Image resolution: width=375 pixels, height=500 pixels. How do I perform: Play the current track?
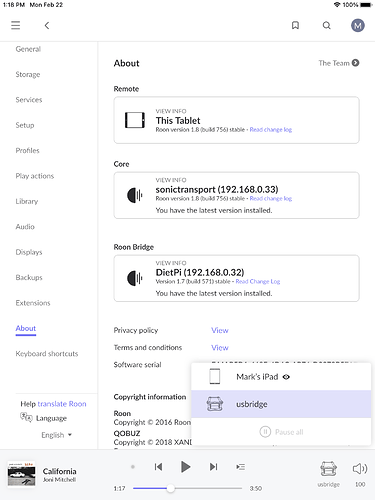185,467
